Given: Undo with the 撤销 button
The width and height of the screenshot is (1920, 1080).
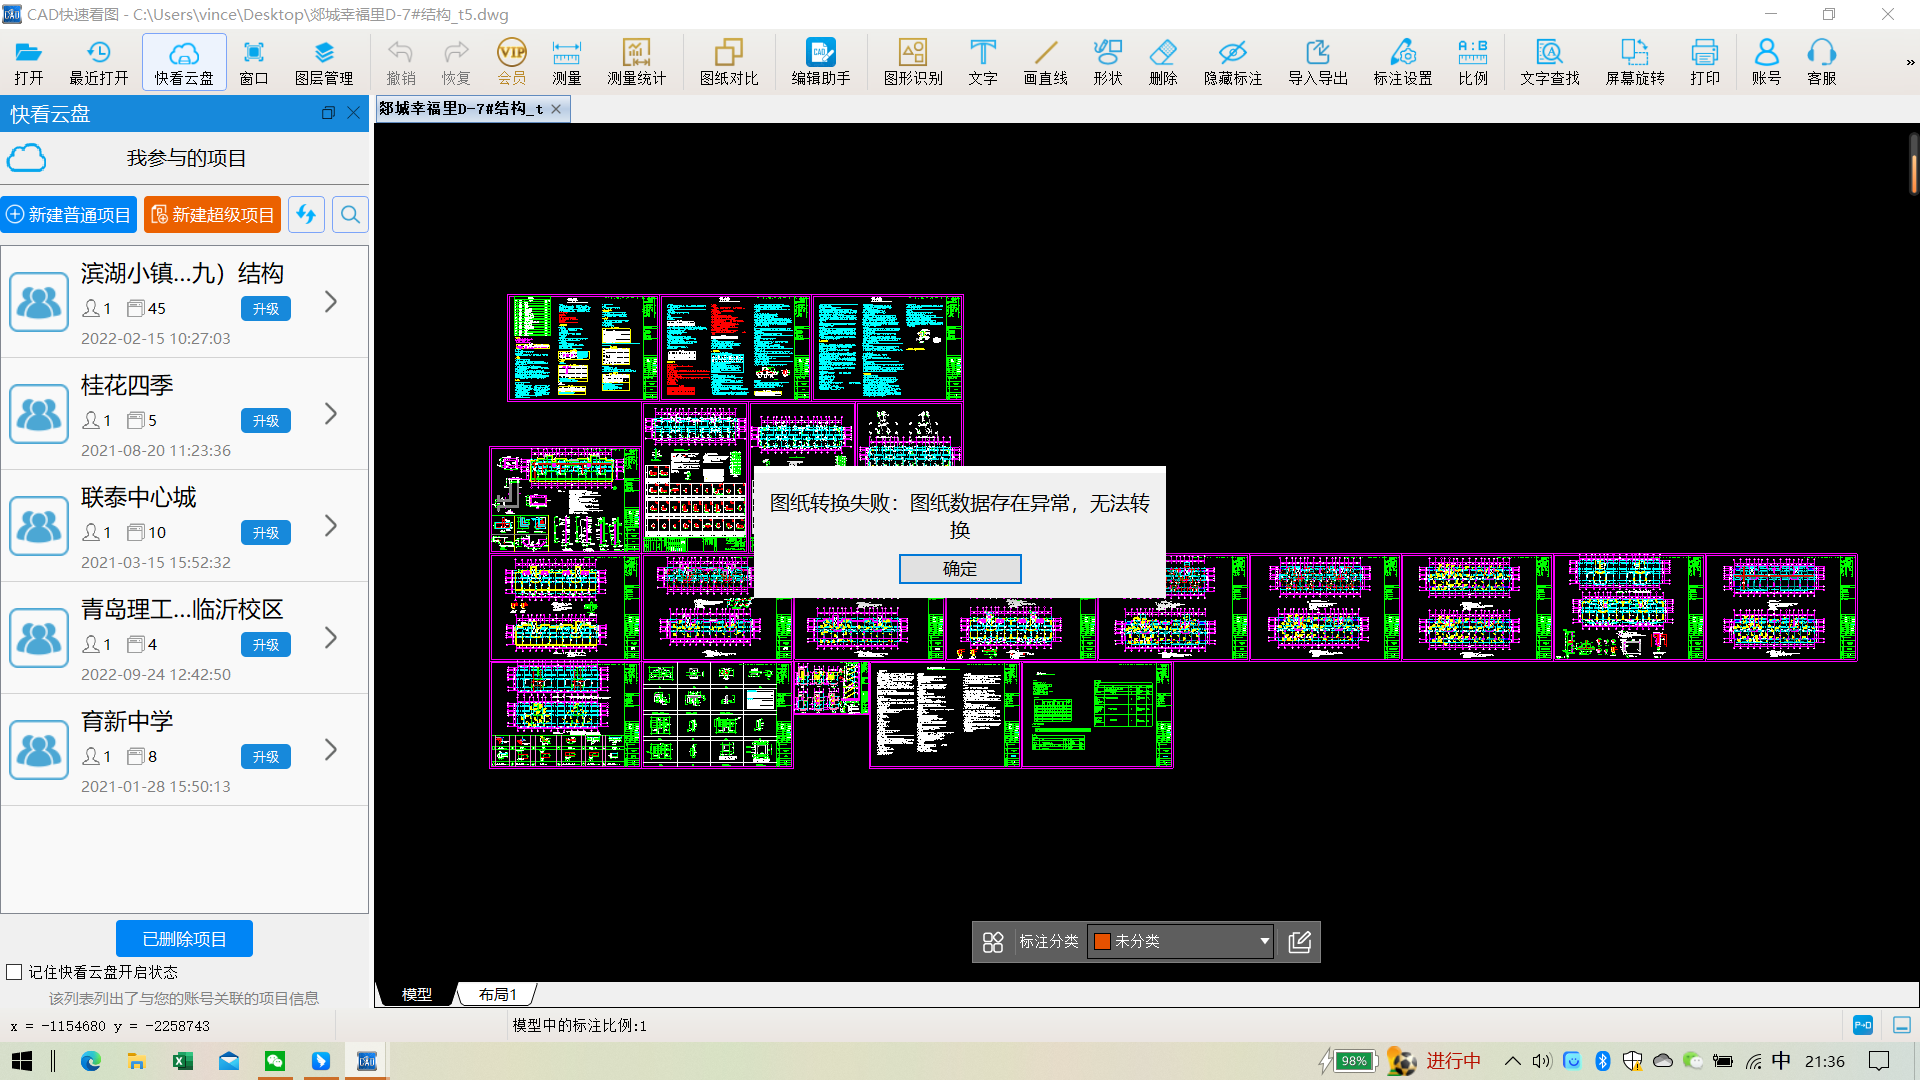Looking at the screenshot, I should [401, 62].
